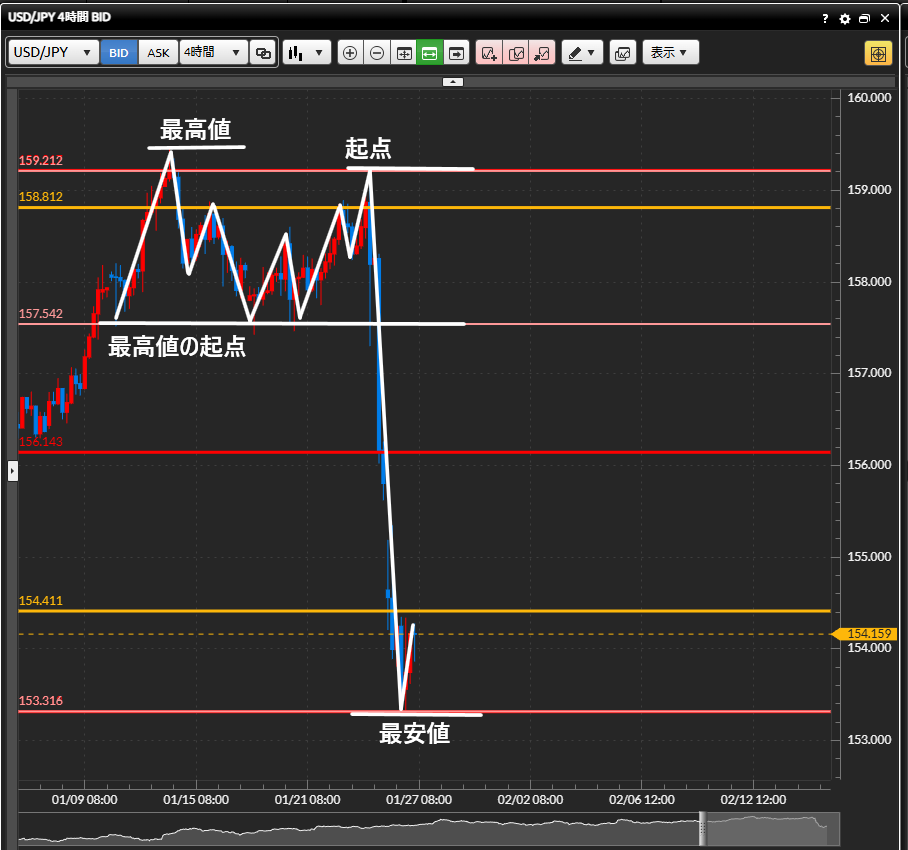Open the drawing pencil tool menu

click(582, 53)
